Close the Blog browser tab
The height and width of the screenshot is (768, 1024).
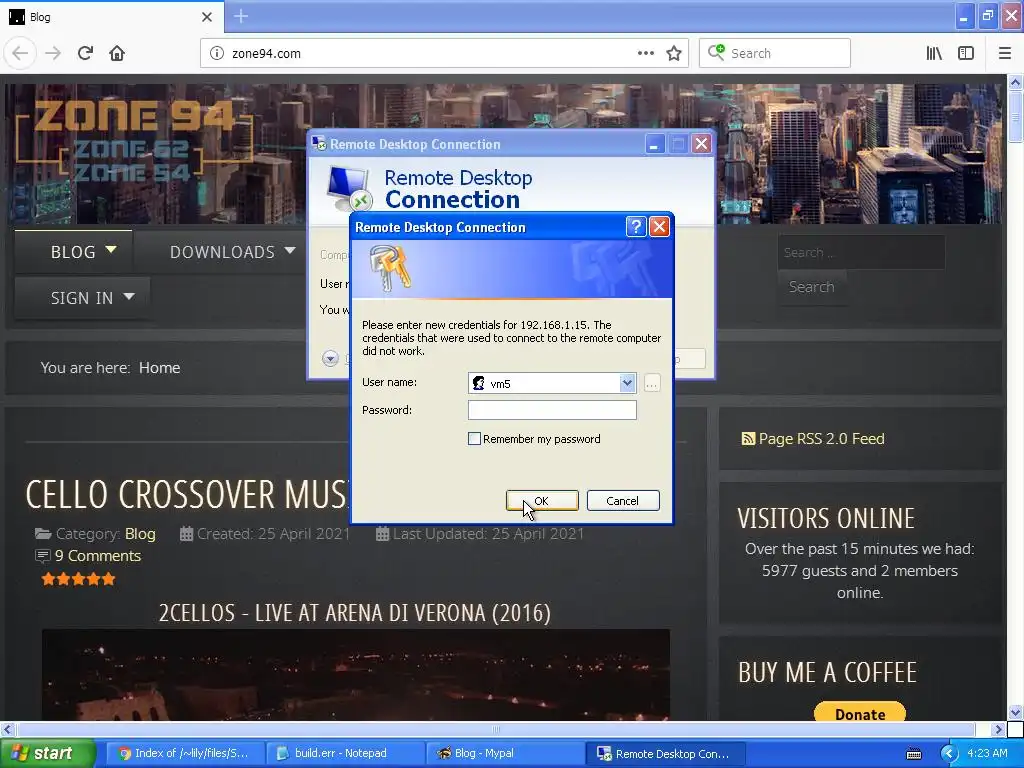(206, 17)
